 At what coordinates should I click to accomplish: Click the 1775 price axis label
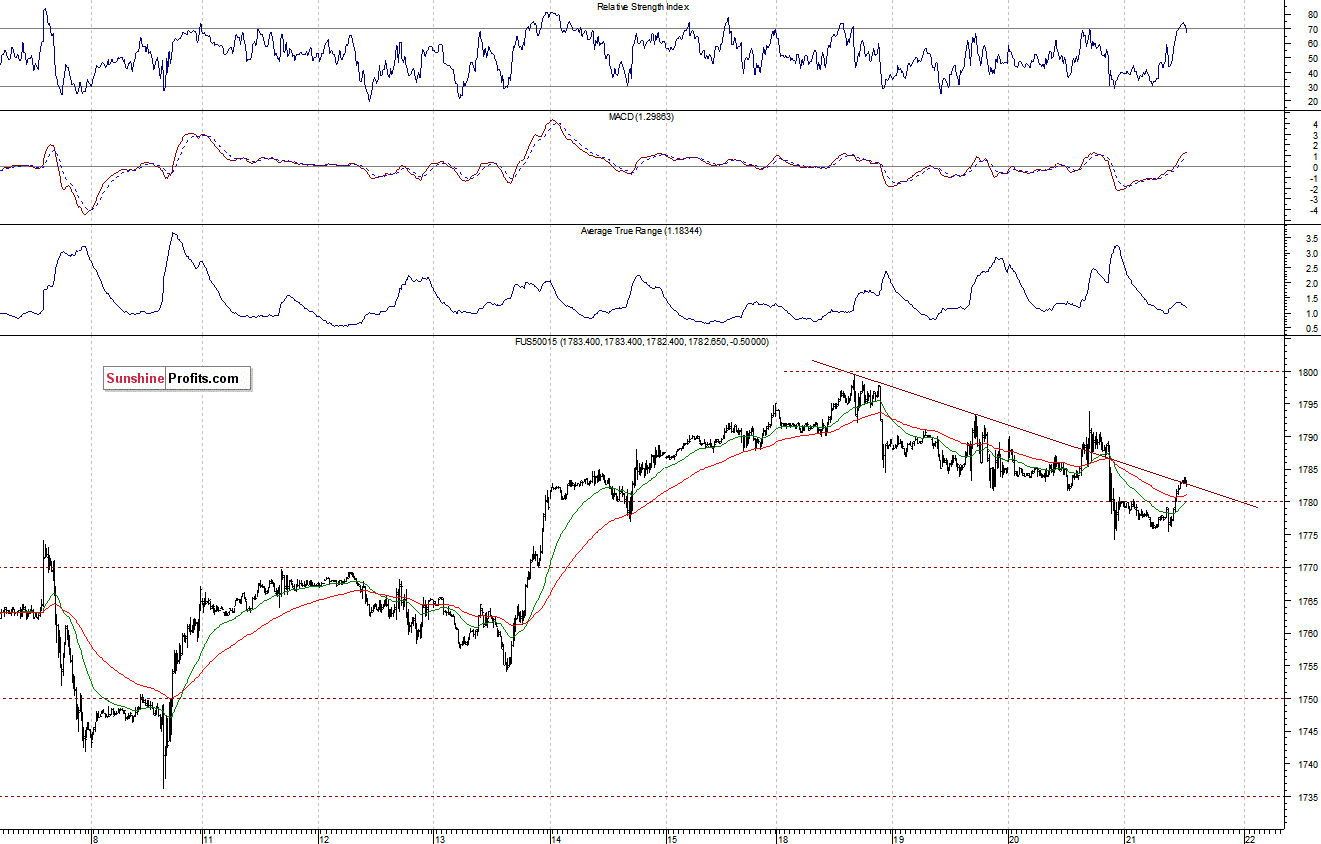1307,536
